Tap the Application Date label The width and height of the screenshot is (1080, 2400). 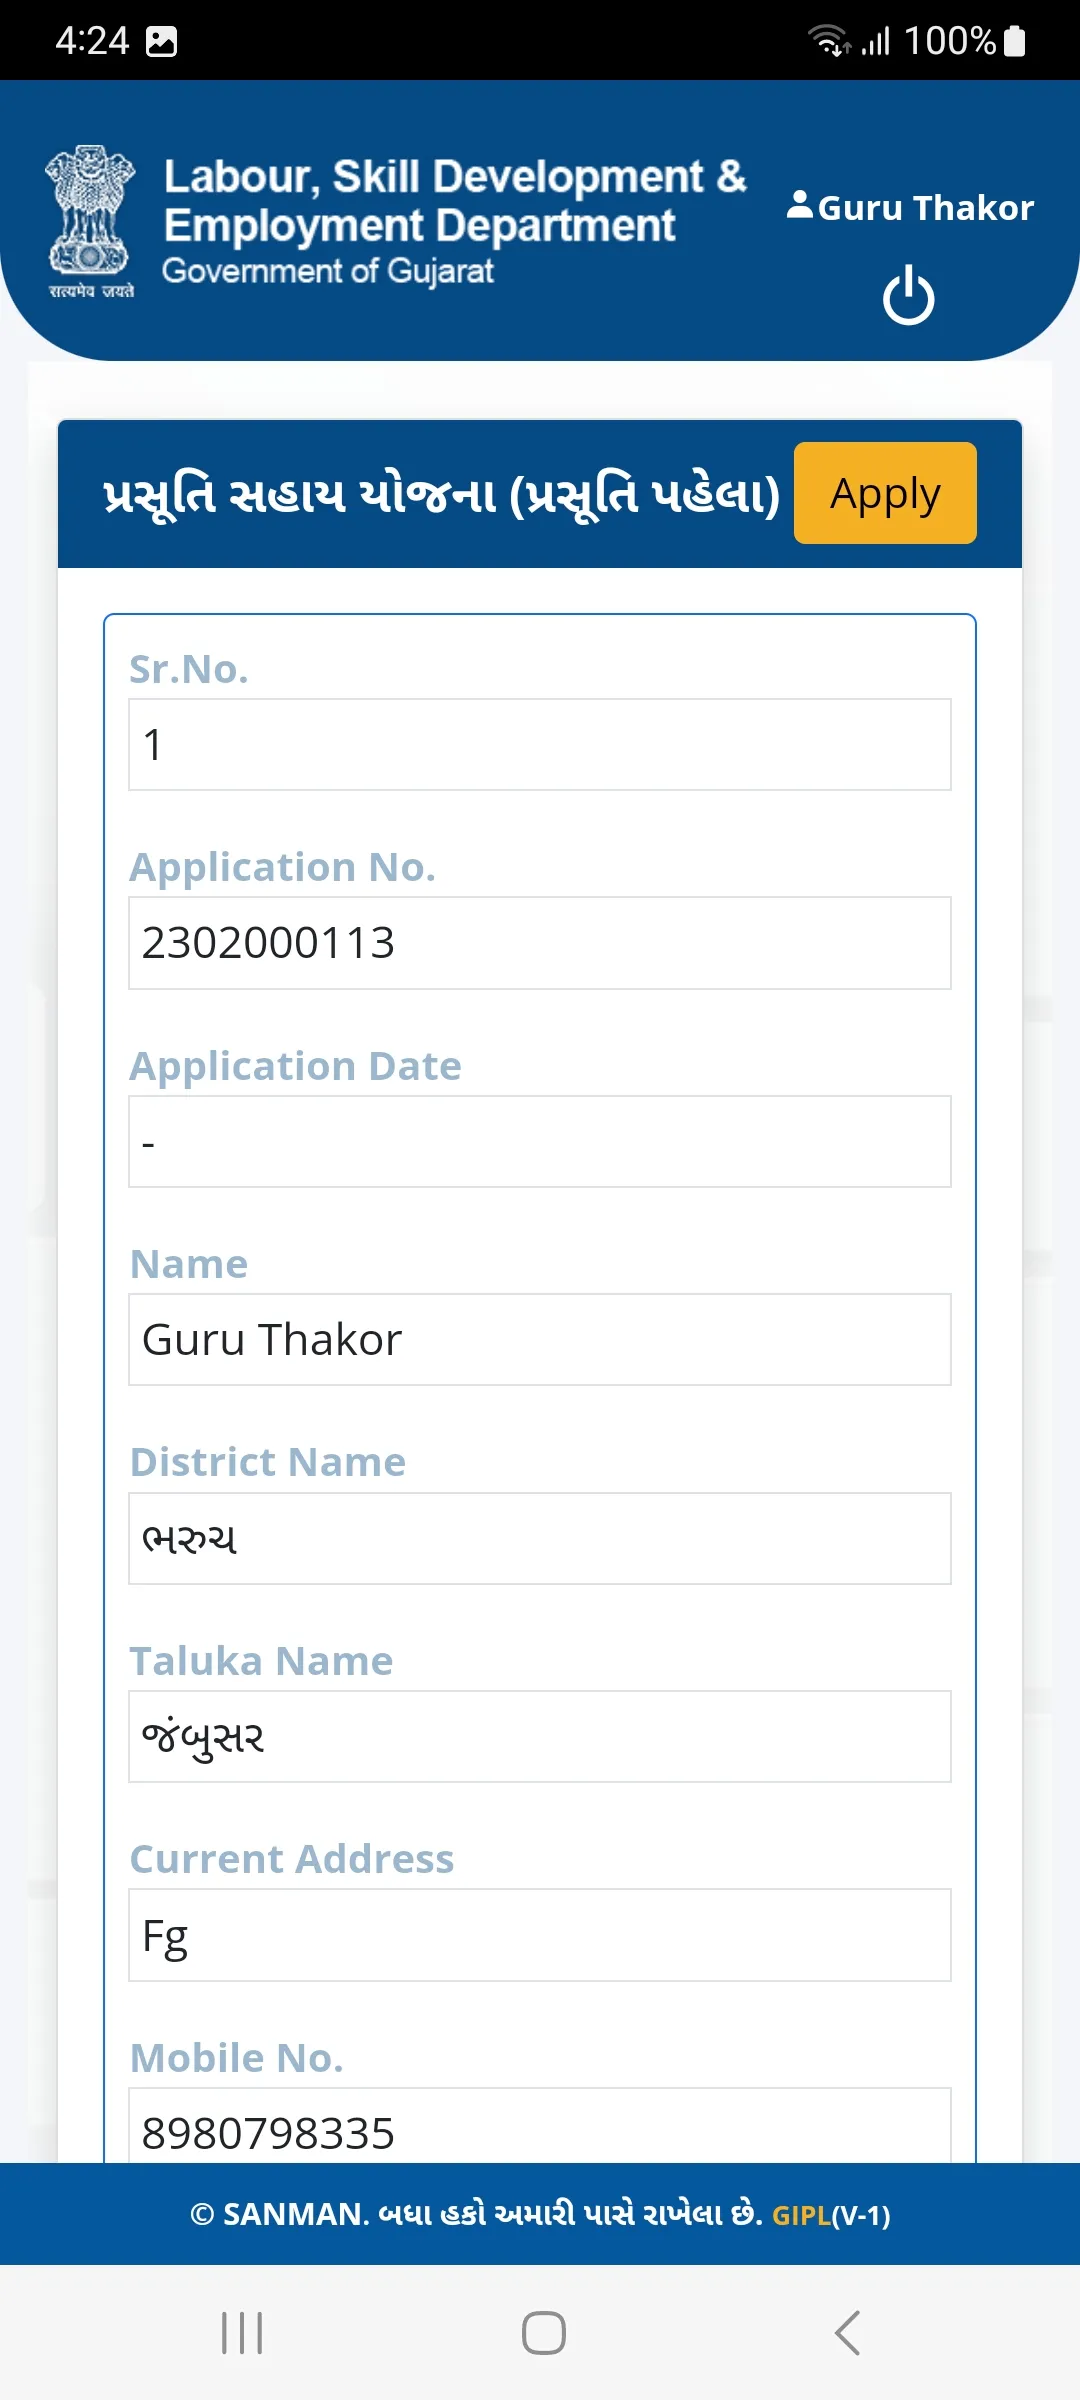click(296, 1066)
